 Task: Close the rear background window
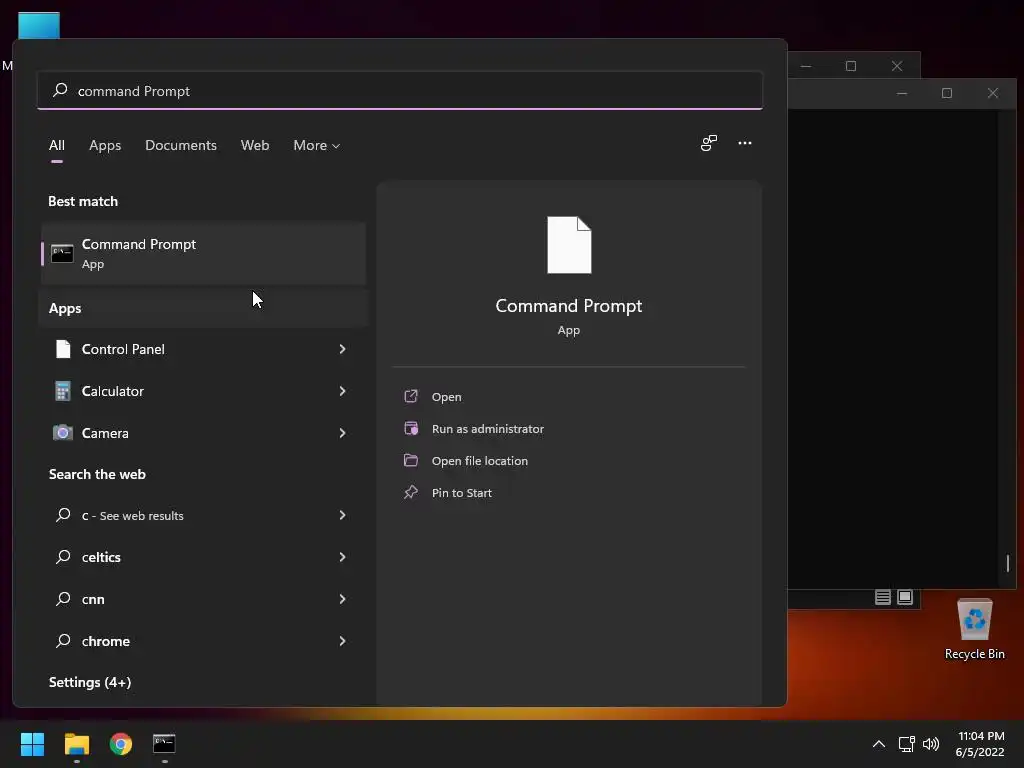(897, 66)
